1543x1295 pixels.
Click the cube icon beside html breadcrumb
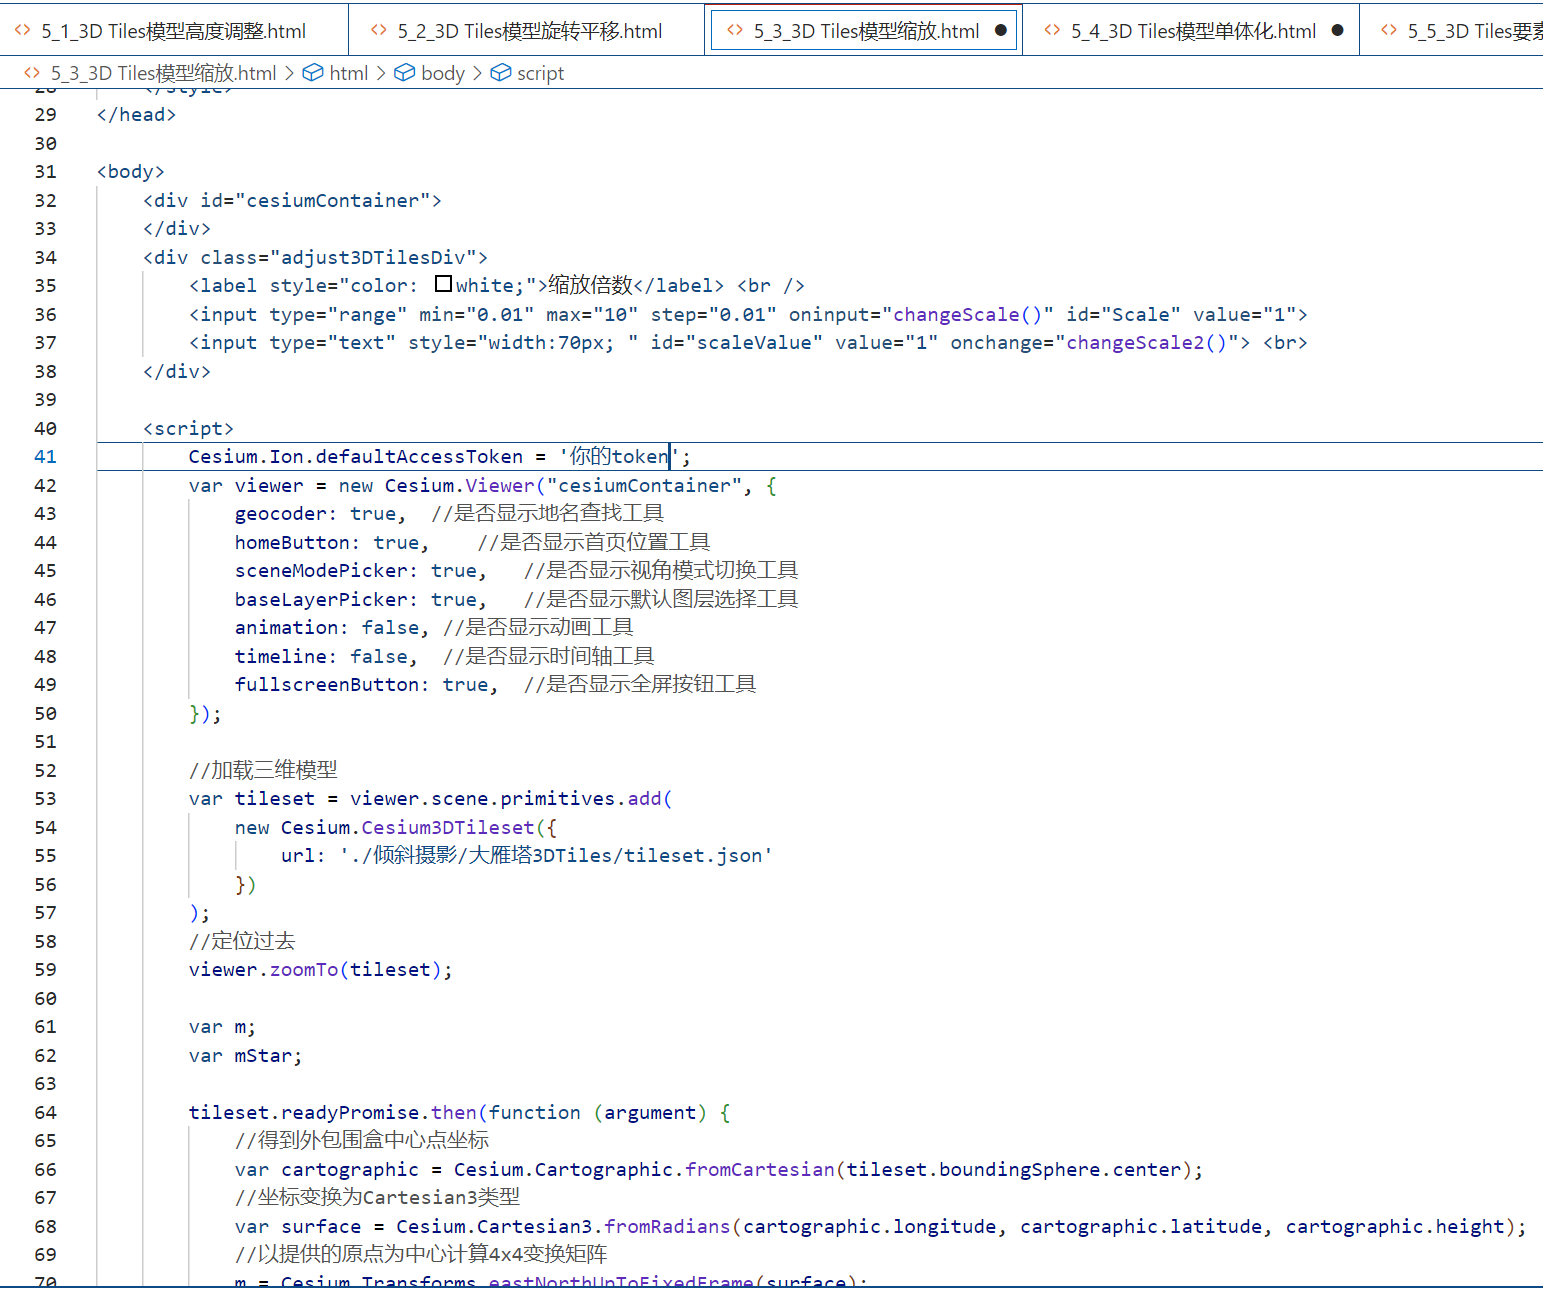313,73
